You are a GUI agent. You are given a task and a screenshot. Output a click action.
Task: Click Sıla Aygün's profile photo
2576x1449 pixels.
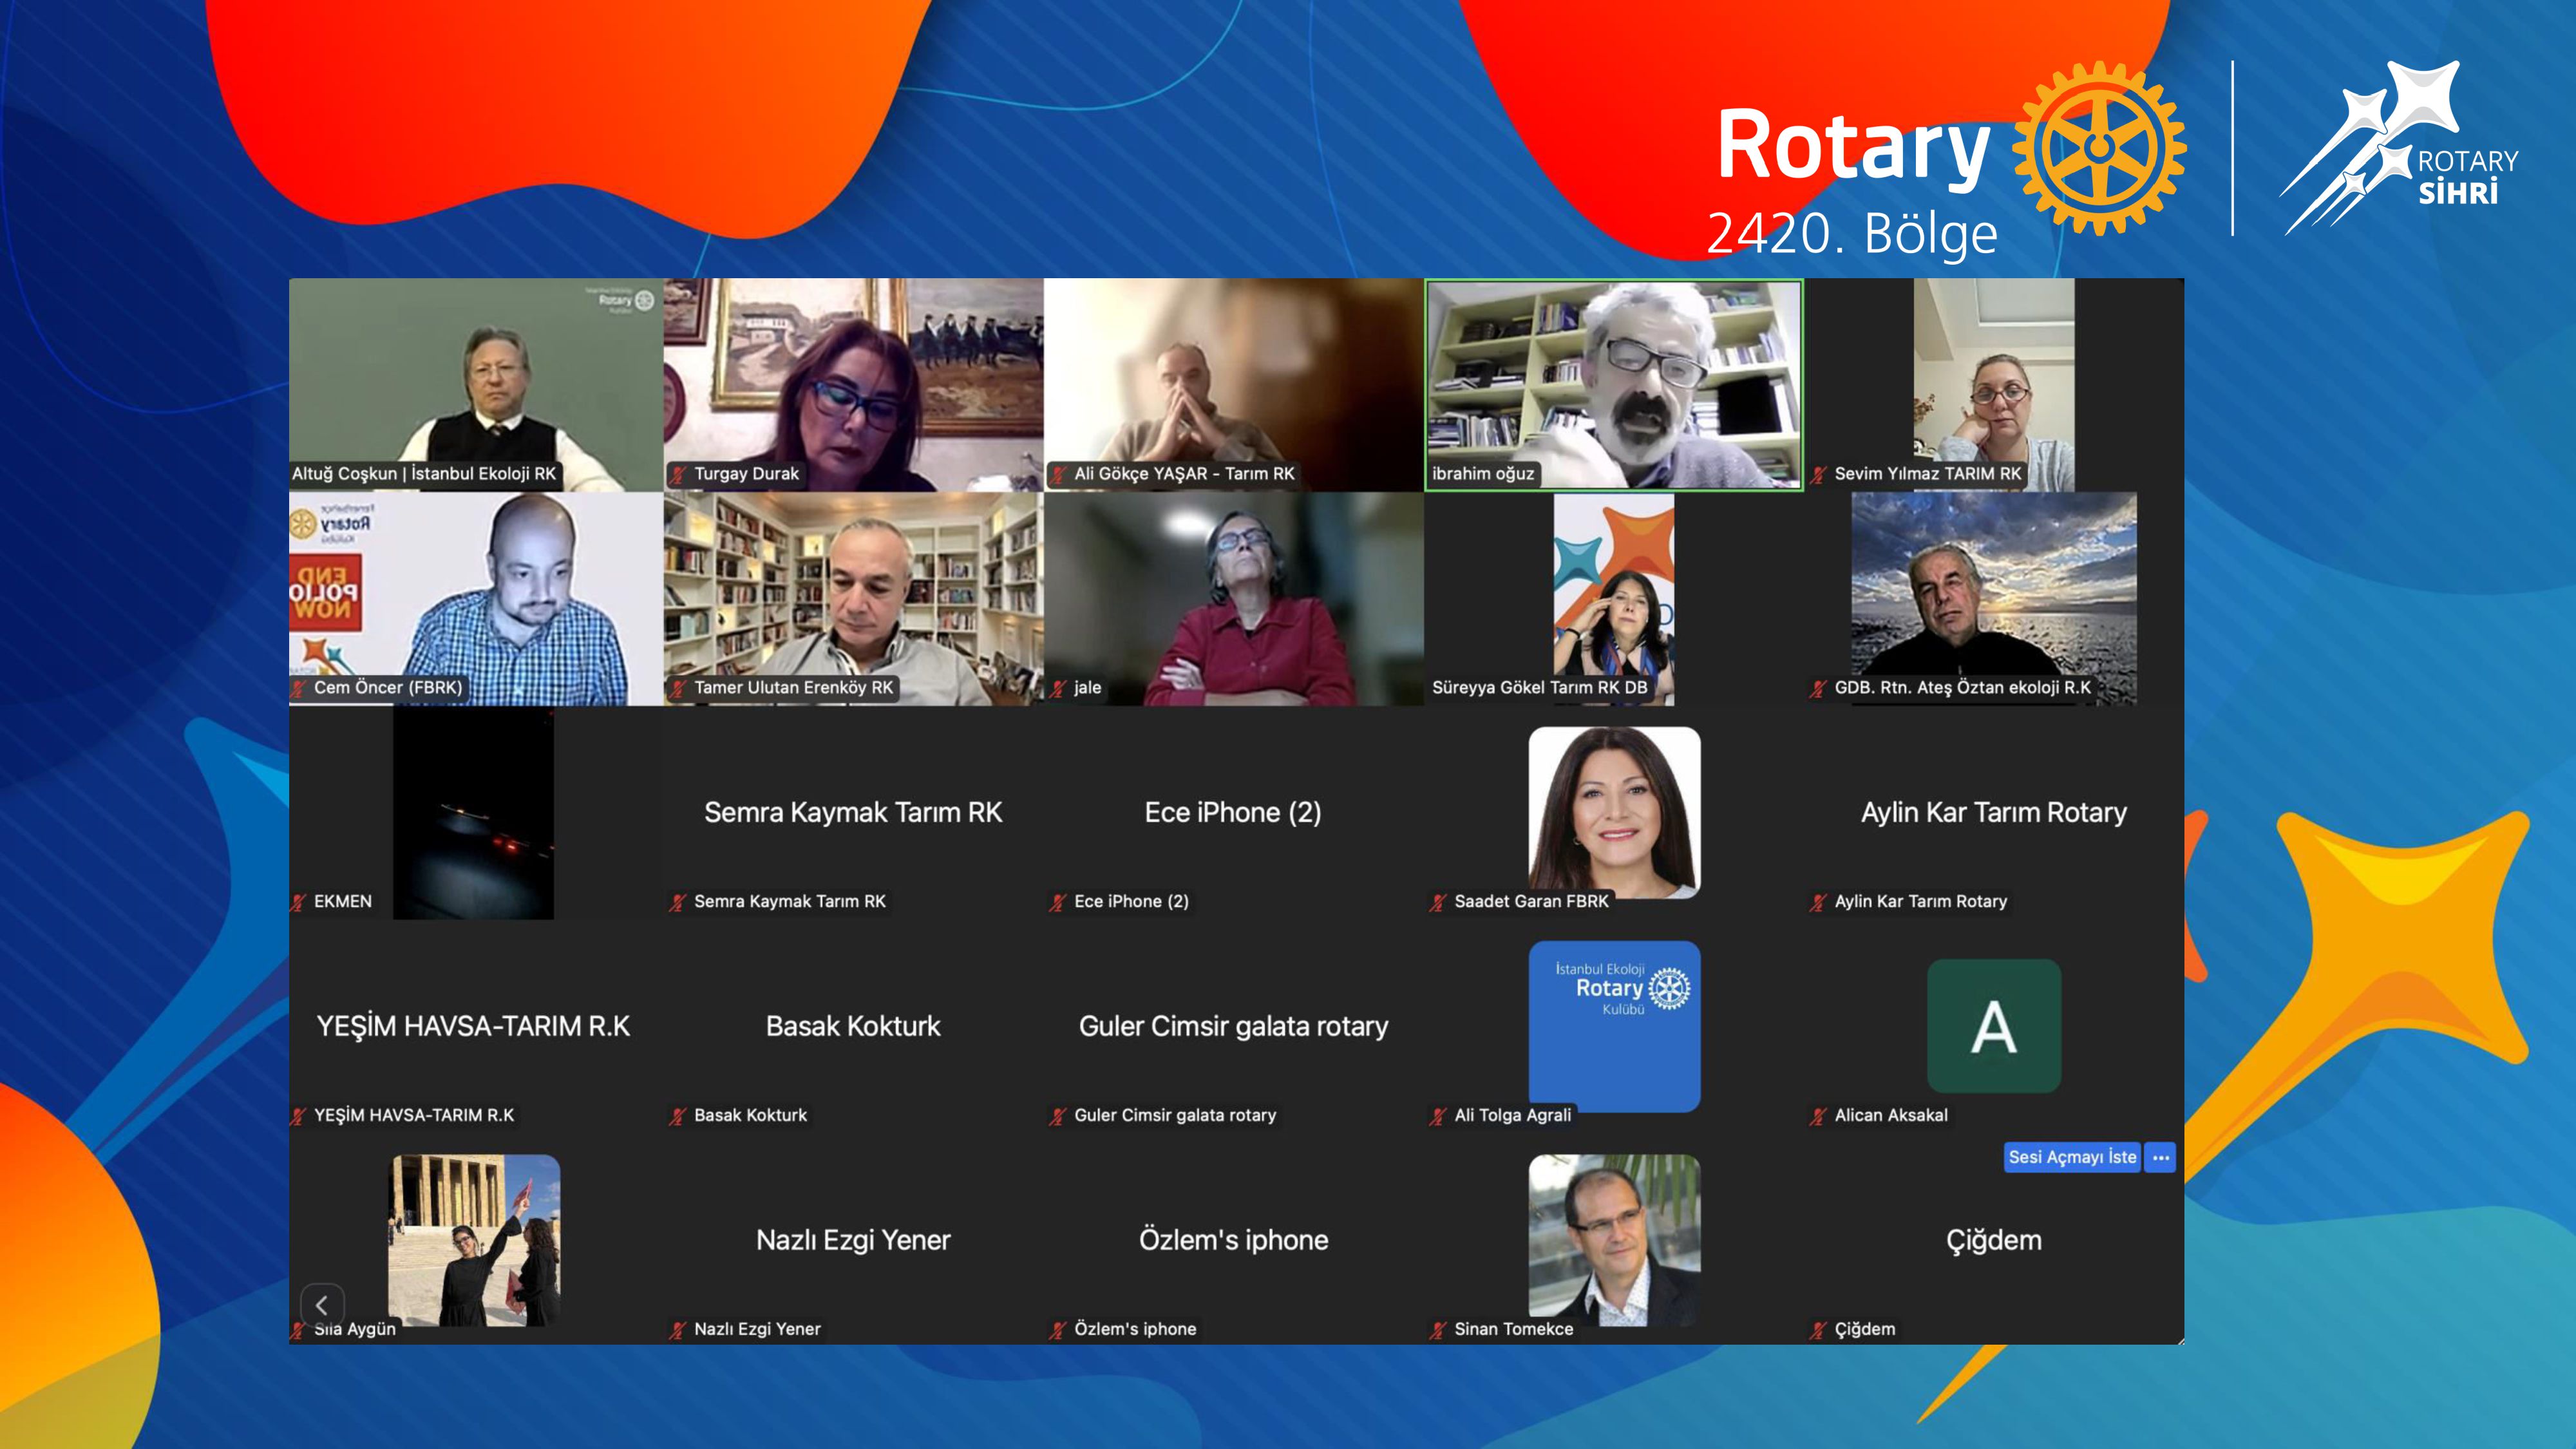474,1240
